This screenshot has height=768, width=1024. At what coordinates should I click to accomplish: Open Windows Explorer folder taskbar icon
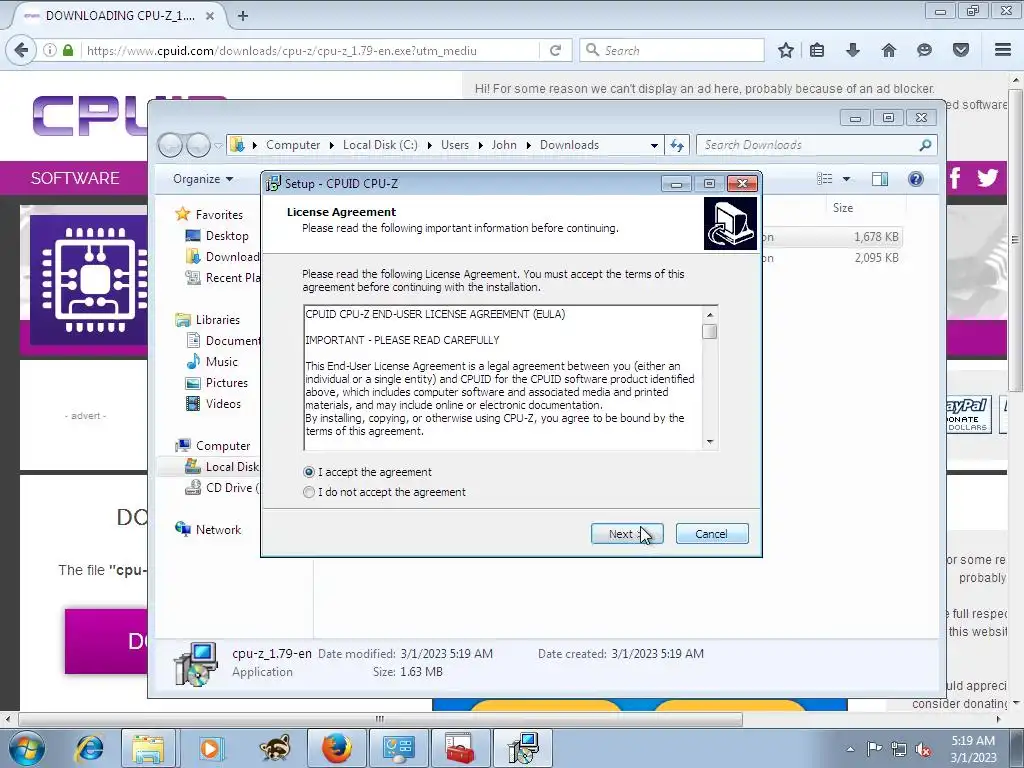point(148,748)
